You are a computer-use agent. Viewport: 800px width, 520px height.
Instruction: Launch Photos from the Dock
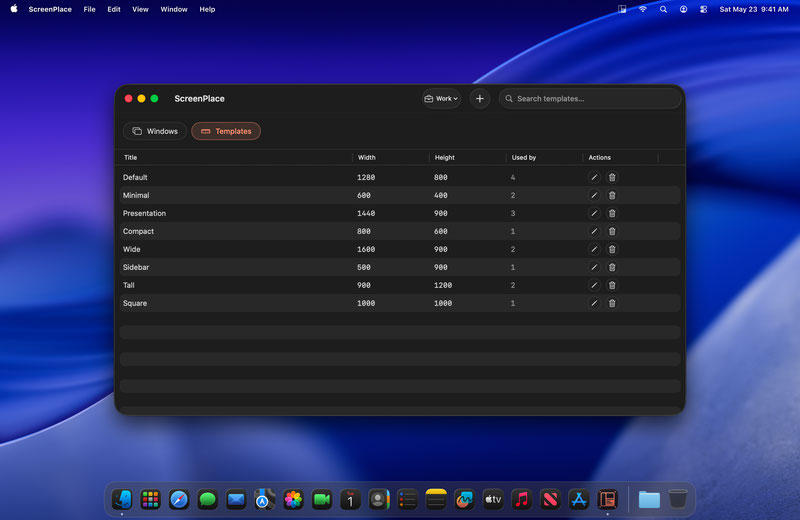pos(293,499)
